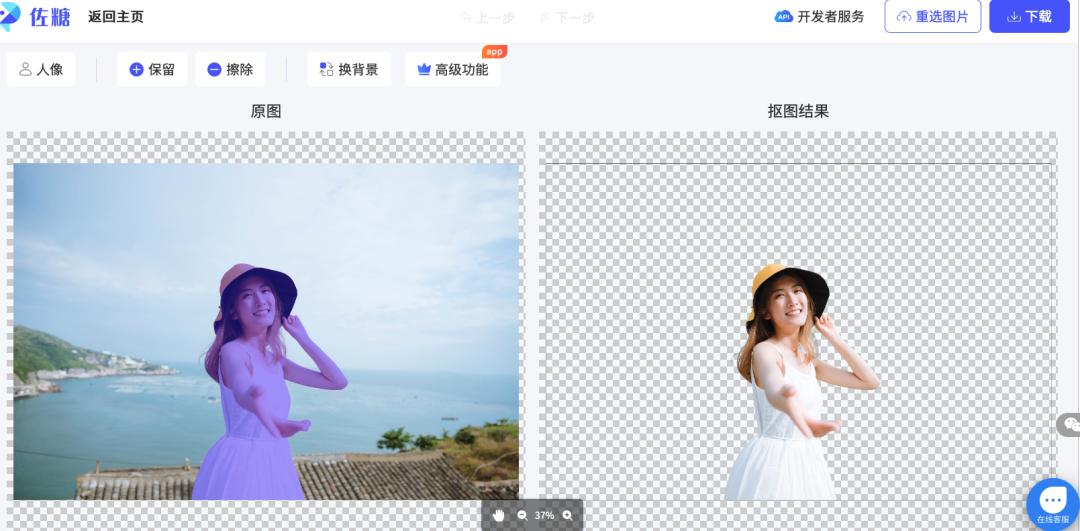The height and width of the screenshot is (531, 1080).
Task: Zoom out with the minus magnifier
Action: 522,515
